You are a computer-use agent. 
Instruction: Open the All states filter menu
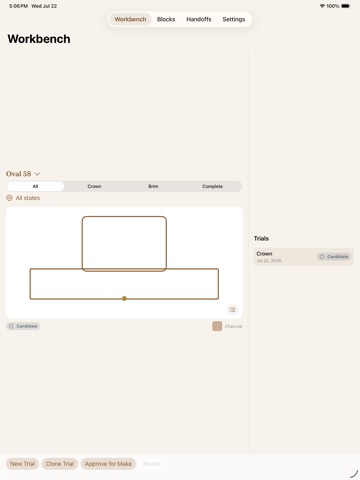pyautogui.click(x=23, y=198)
